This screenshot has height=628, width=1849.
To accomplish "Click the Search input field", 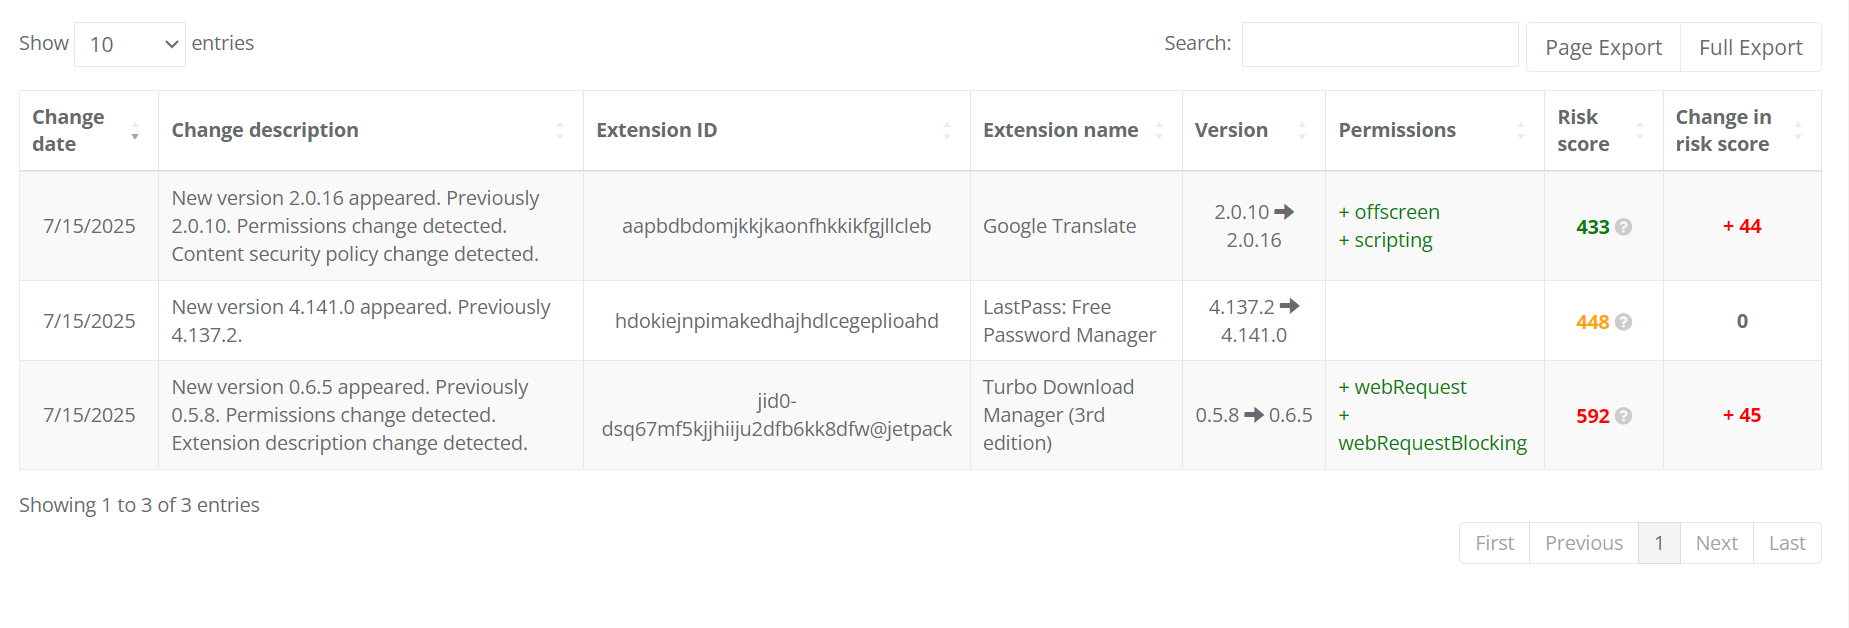I will (x=1379, y=45).
